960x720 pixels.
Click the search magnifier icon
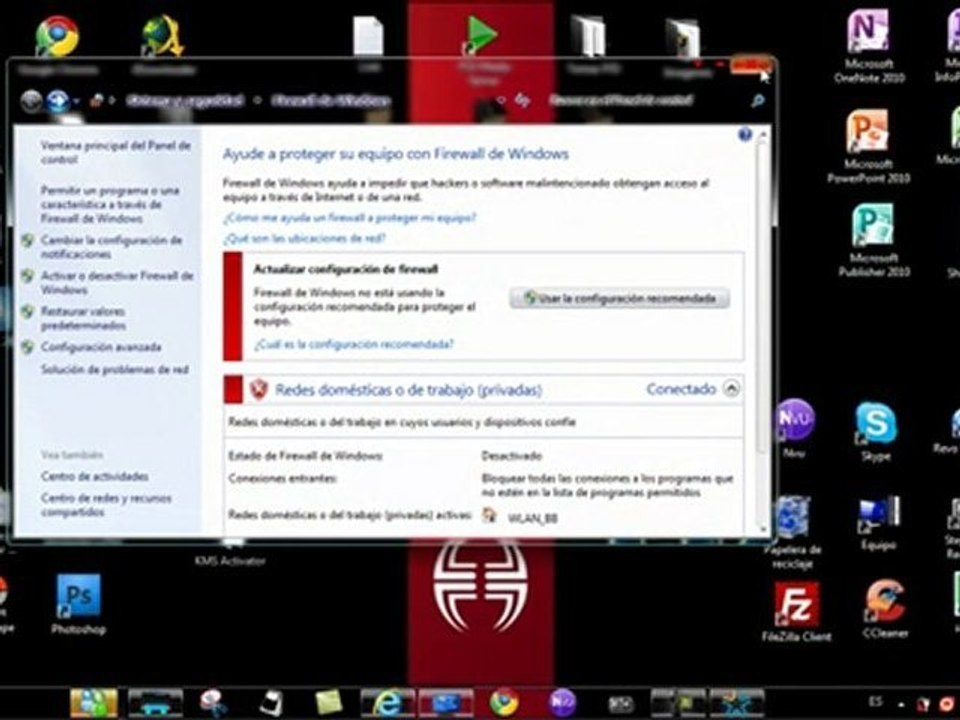(757, 100)
